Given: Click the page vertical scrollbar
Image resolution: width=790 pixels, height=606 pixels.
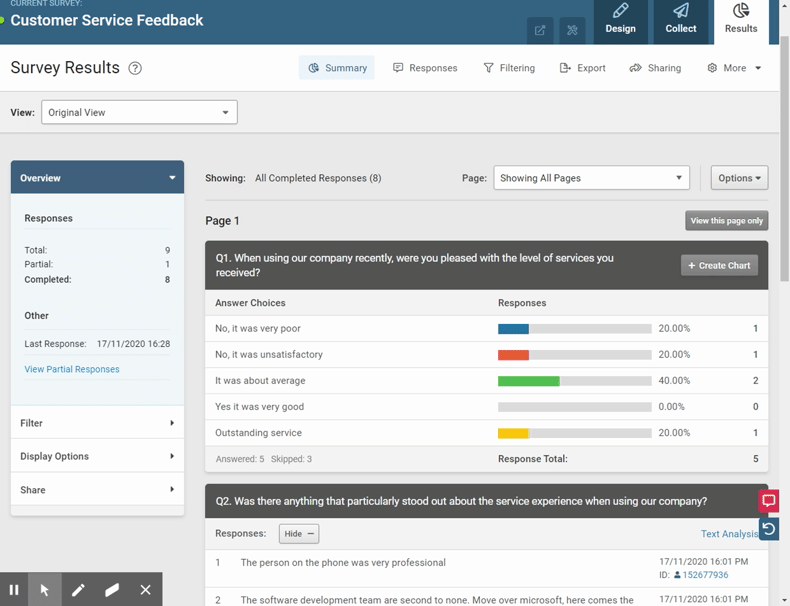Looking at the screenshot, I should [x=784, y=159].
